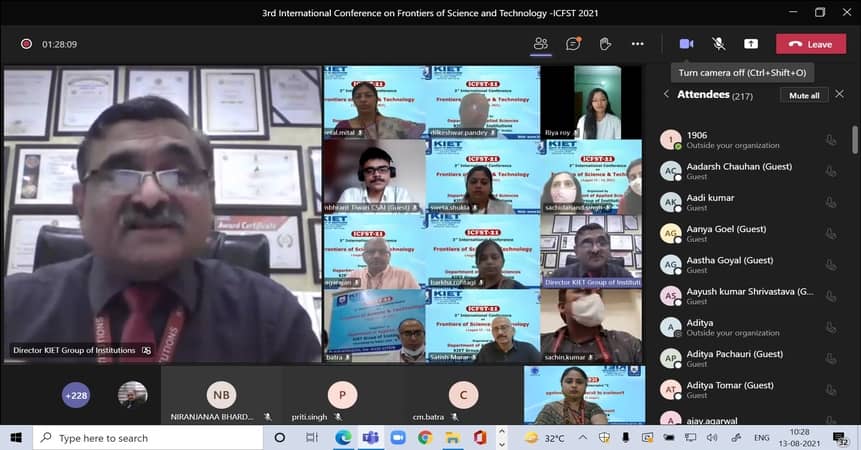Collapse Attendees section with left chevron
The image size is (861, 450).
(667, 95)
